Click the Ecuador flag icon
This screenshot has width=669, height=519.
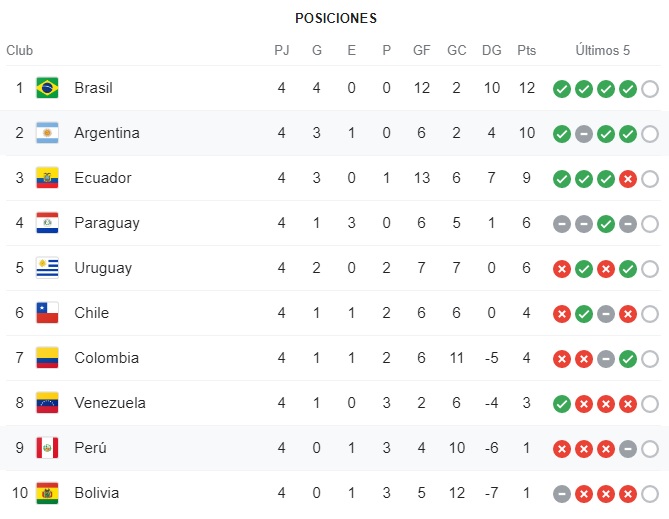(47, 178)
